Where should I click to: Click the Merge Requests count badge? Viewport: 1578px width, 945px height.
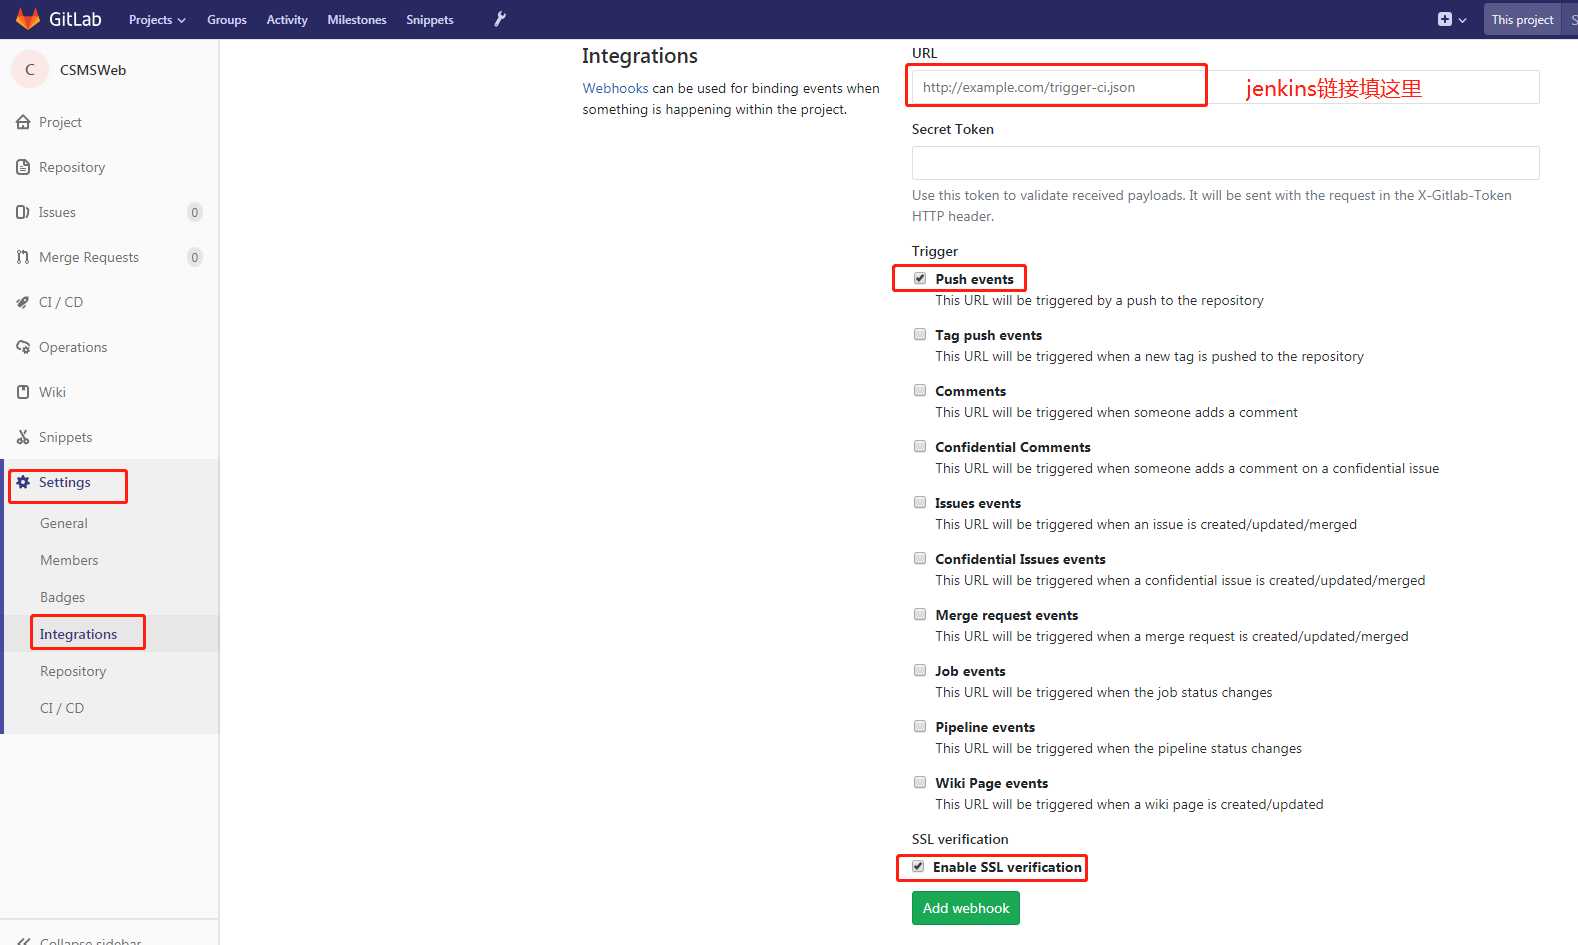coord(195,257)
